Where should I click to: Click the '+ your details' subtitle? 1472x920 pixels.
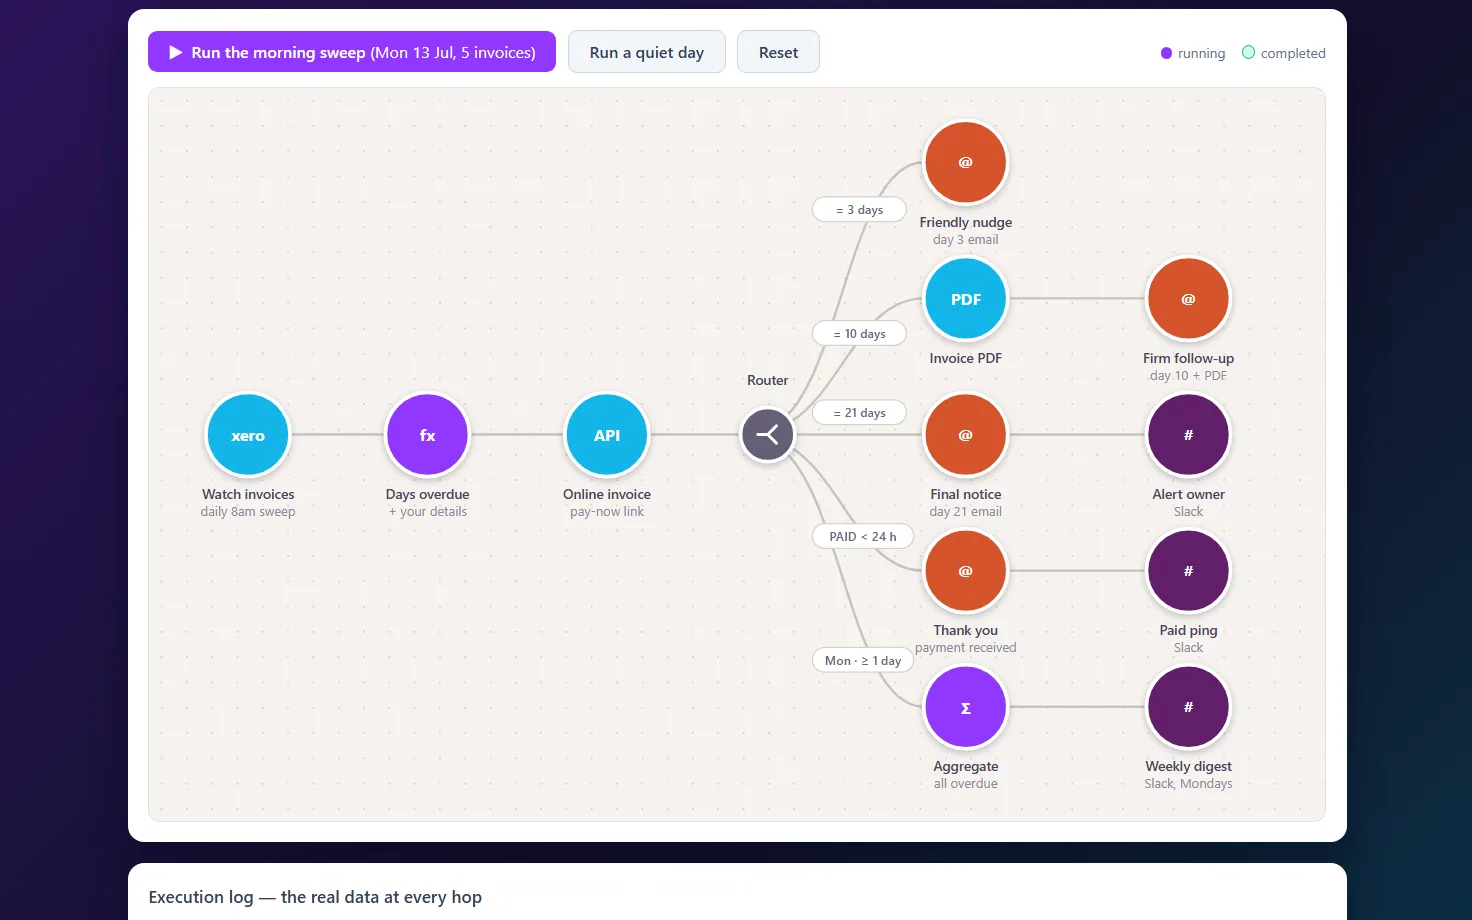pos(428,512)
